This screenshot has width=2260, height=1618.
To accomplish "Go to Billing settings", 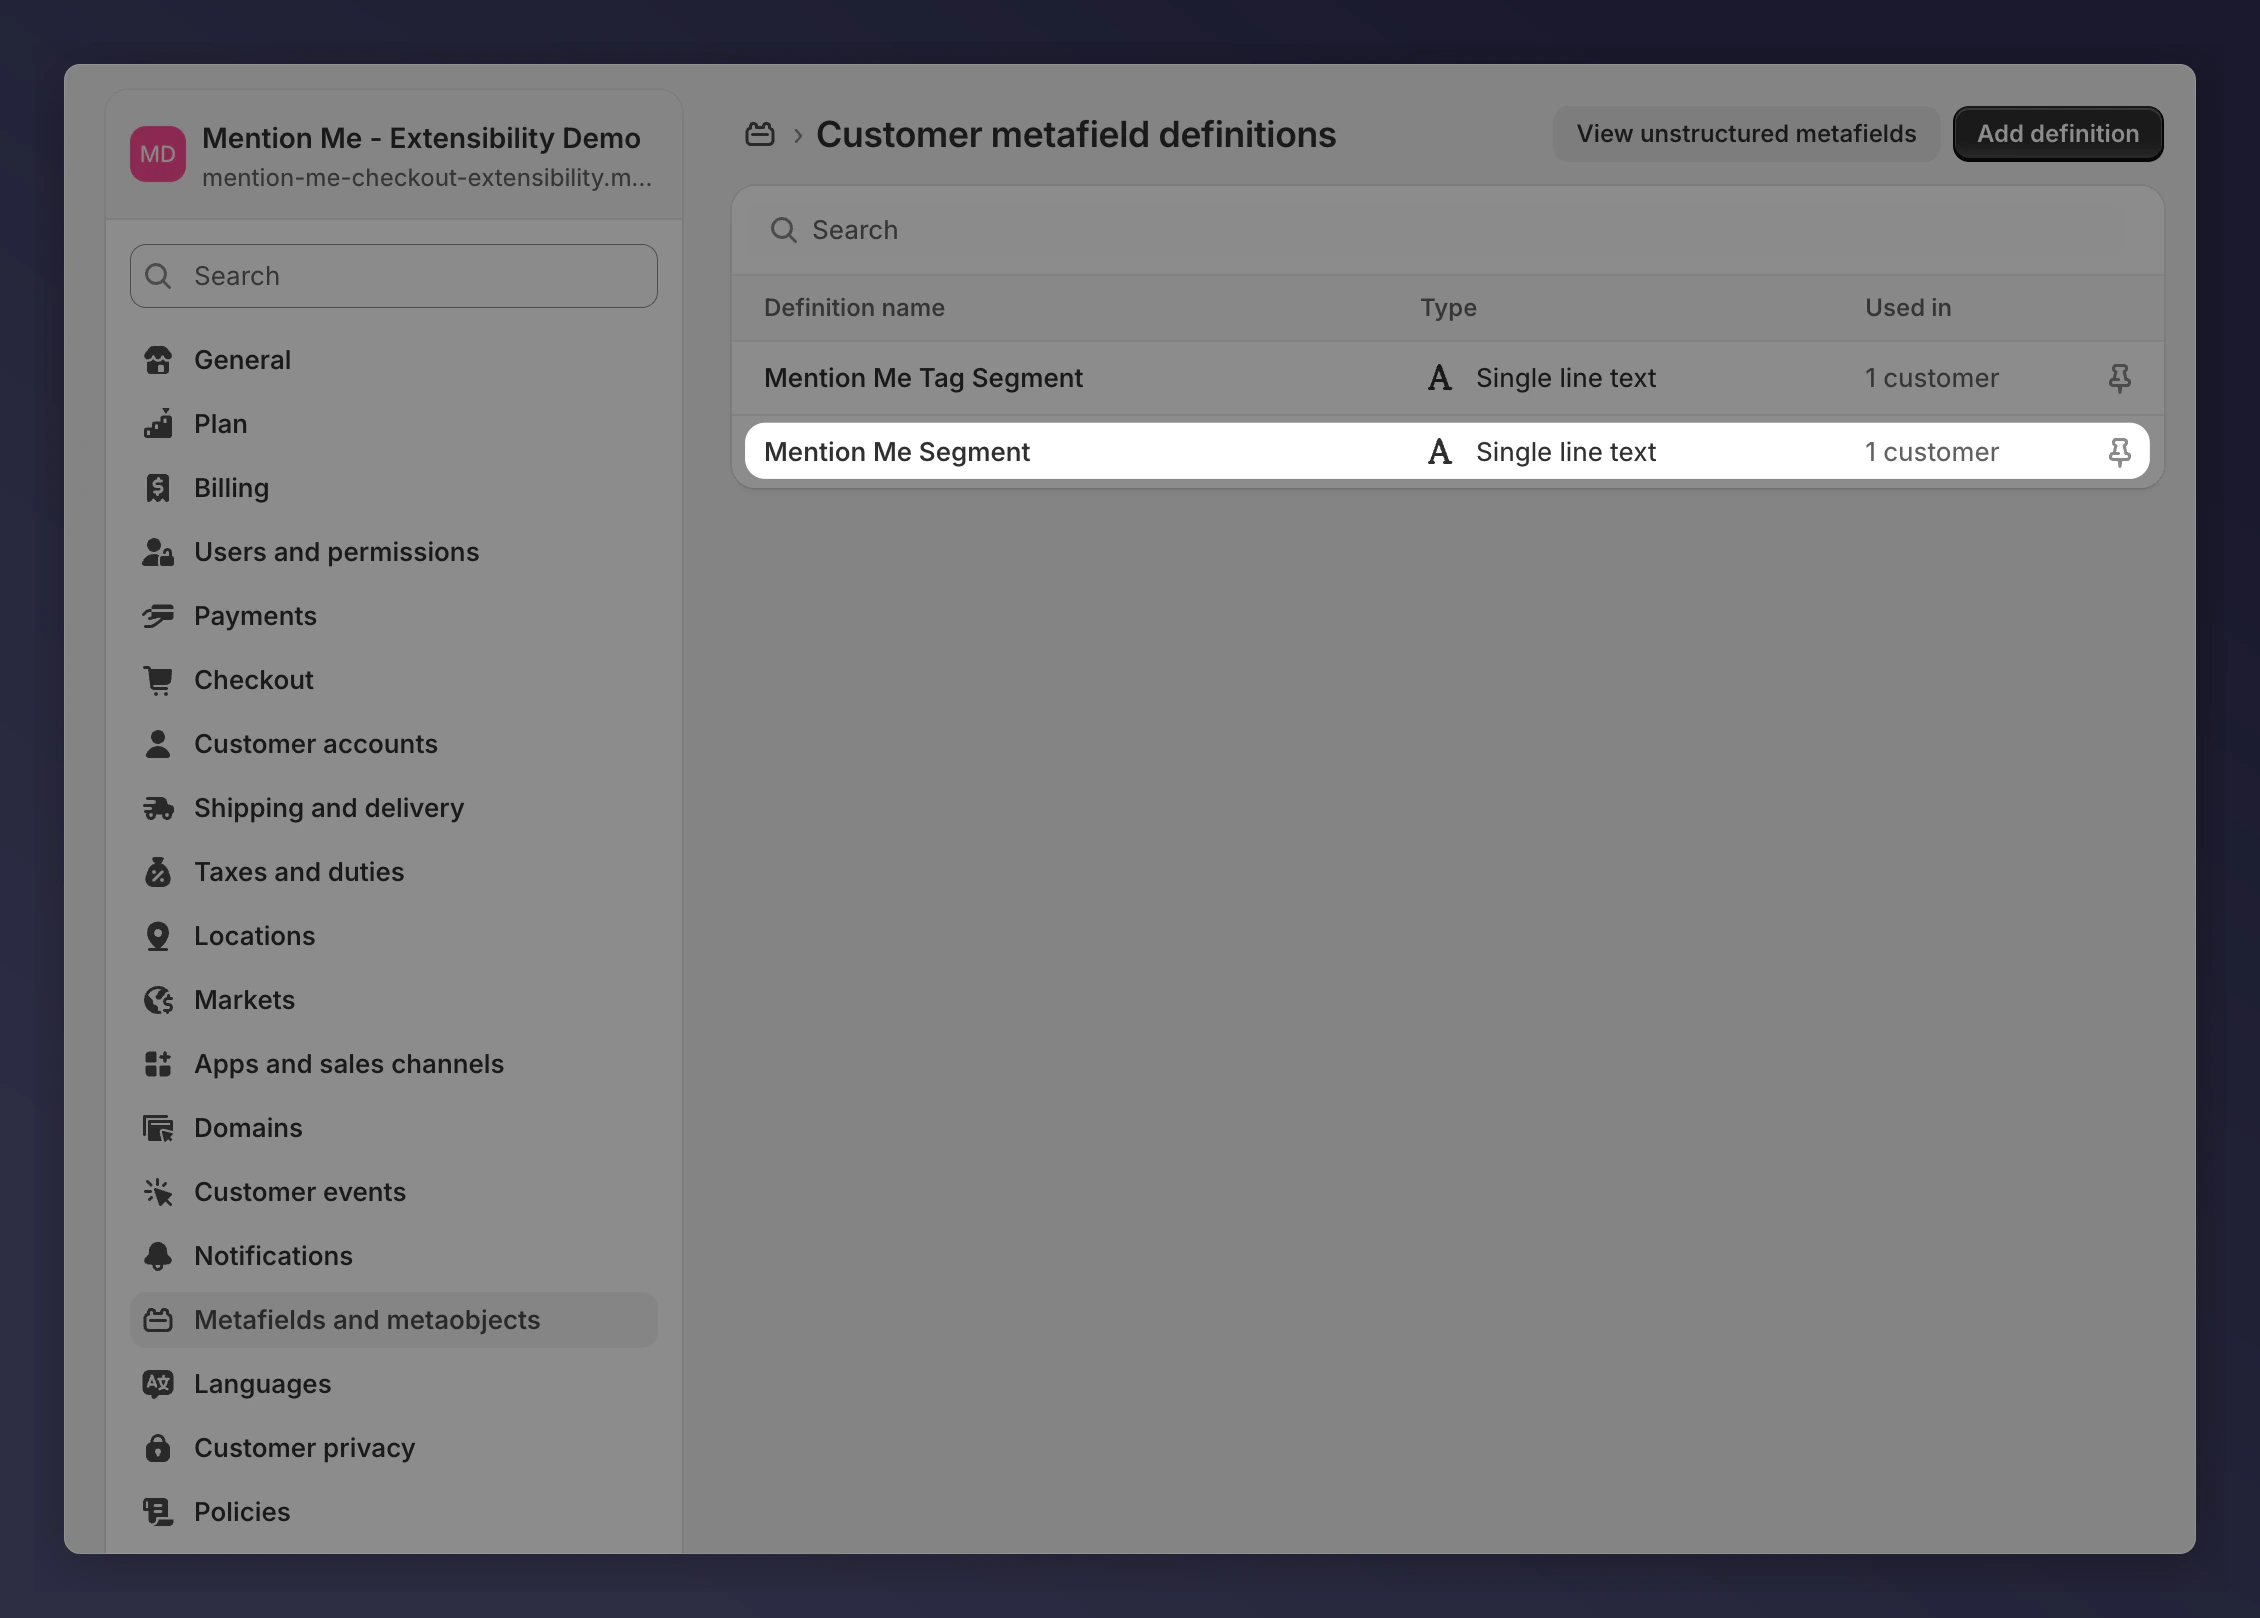I will click(394, 488).
